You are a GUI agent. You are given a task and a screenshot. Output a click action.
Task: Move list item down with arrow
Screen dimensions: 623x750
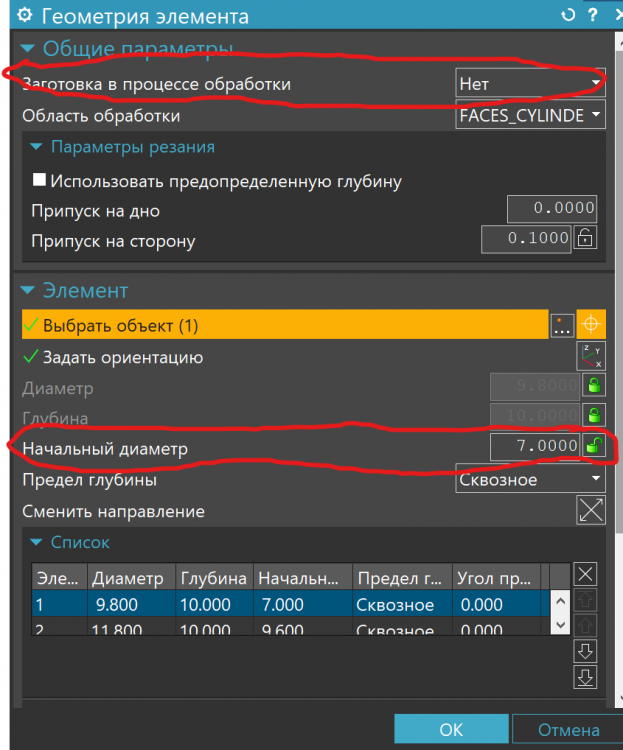(587, 652)
